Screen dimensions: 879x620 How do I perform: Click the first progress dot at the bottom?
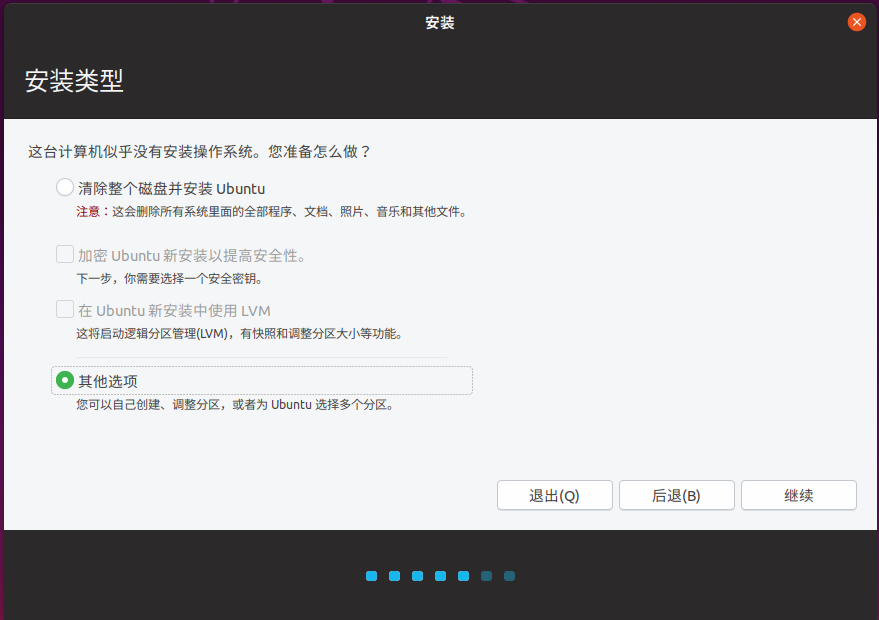click(x=371, y=576)
